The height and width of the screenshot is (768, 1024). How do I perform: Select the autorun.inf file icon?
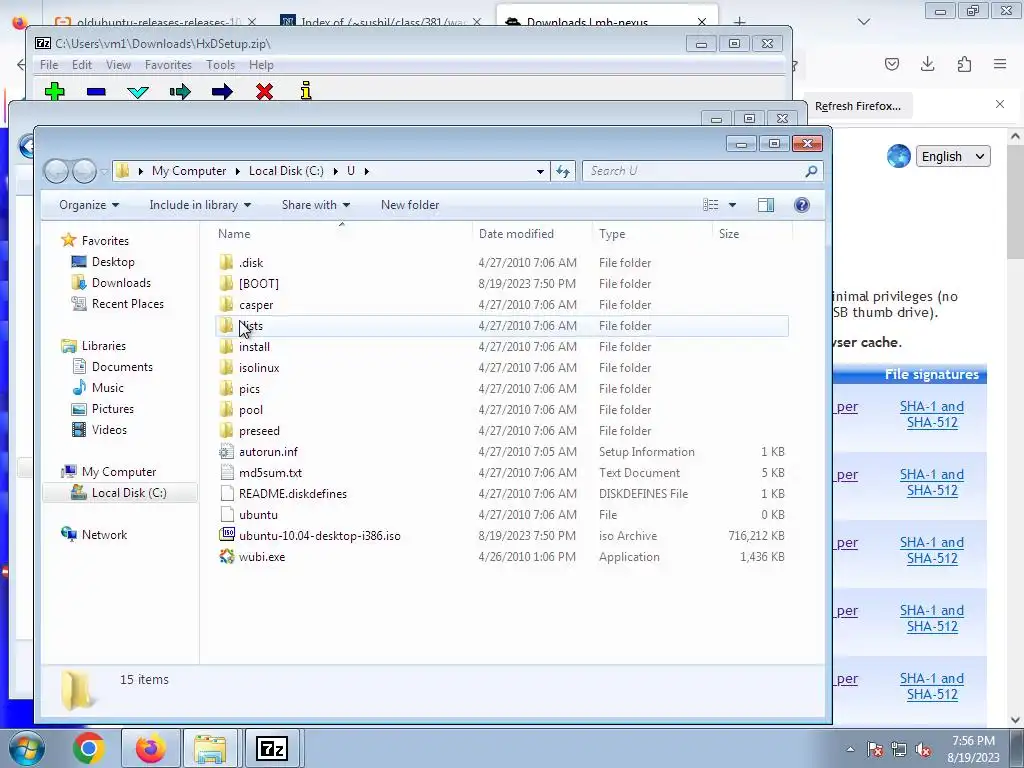tap(226, 452)
